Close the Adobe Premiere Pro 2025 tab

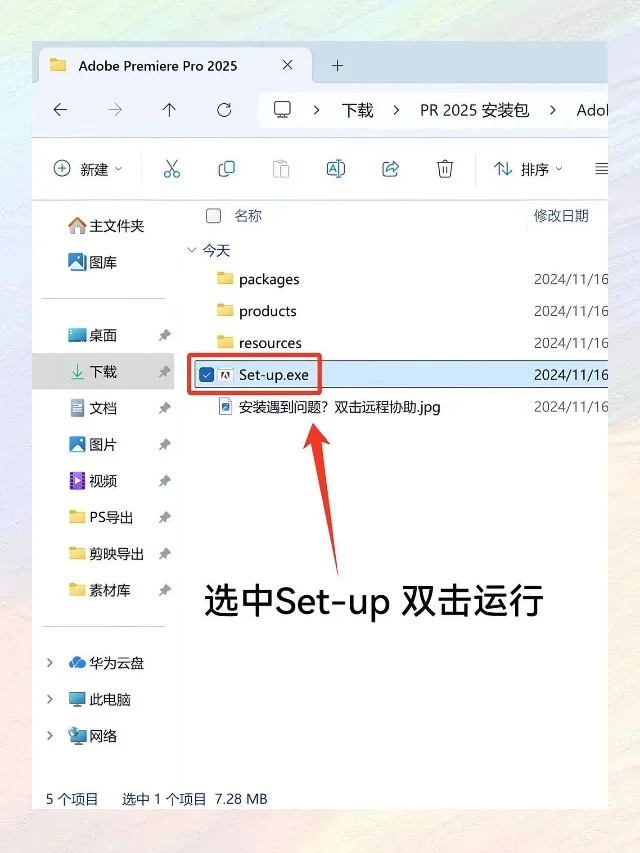tap(287, 65)
